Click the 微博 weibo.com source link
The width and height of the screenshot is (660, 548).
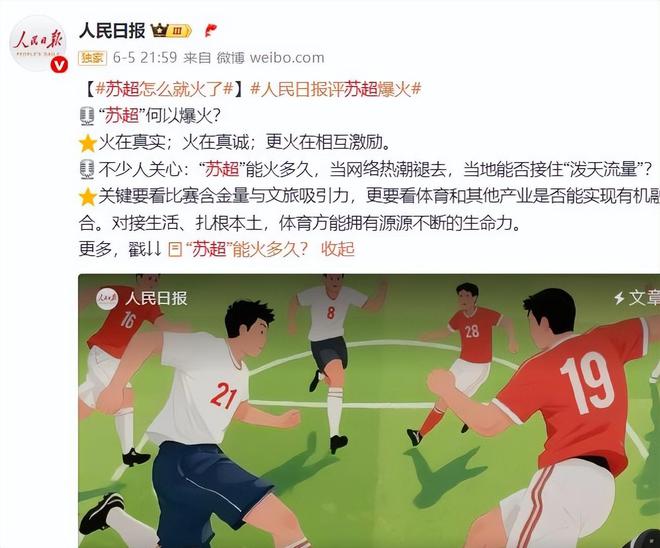coord(271,58)
